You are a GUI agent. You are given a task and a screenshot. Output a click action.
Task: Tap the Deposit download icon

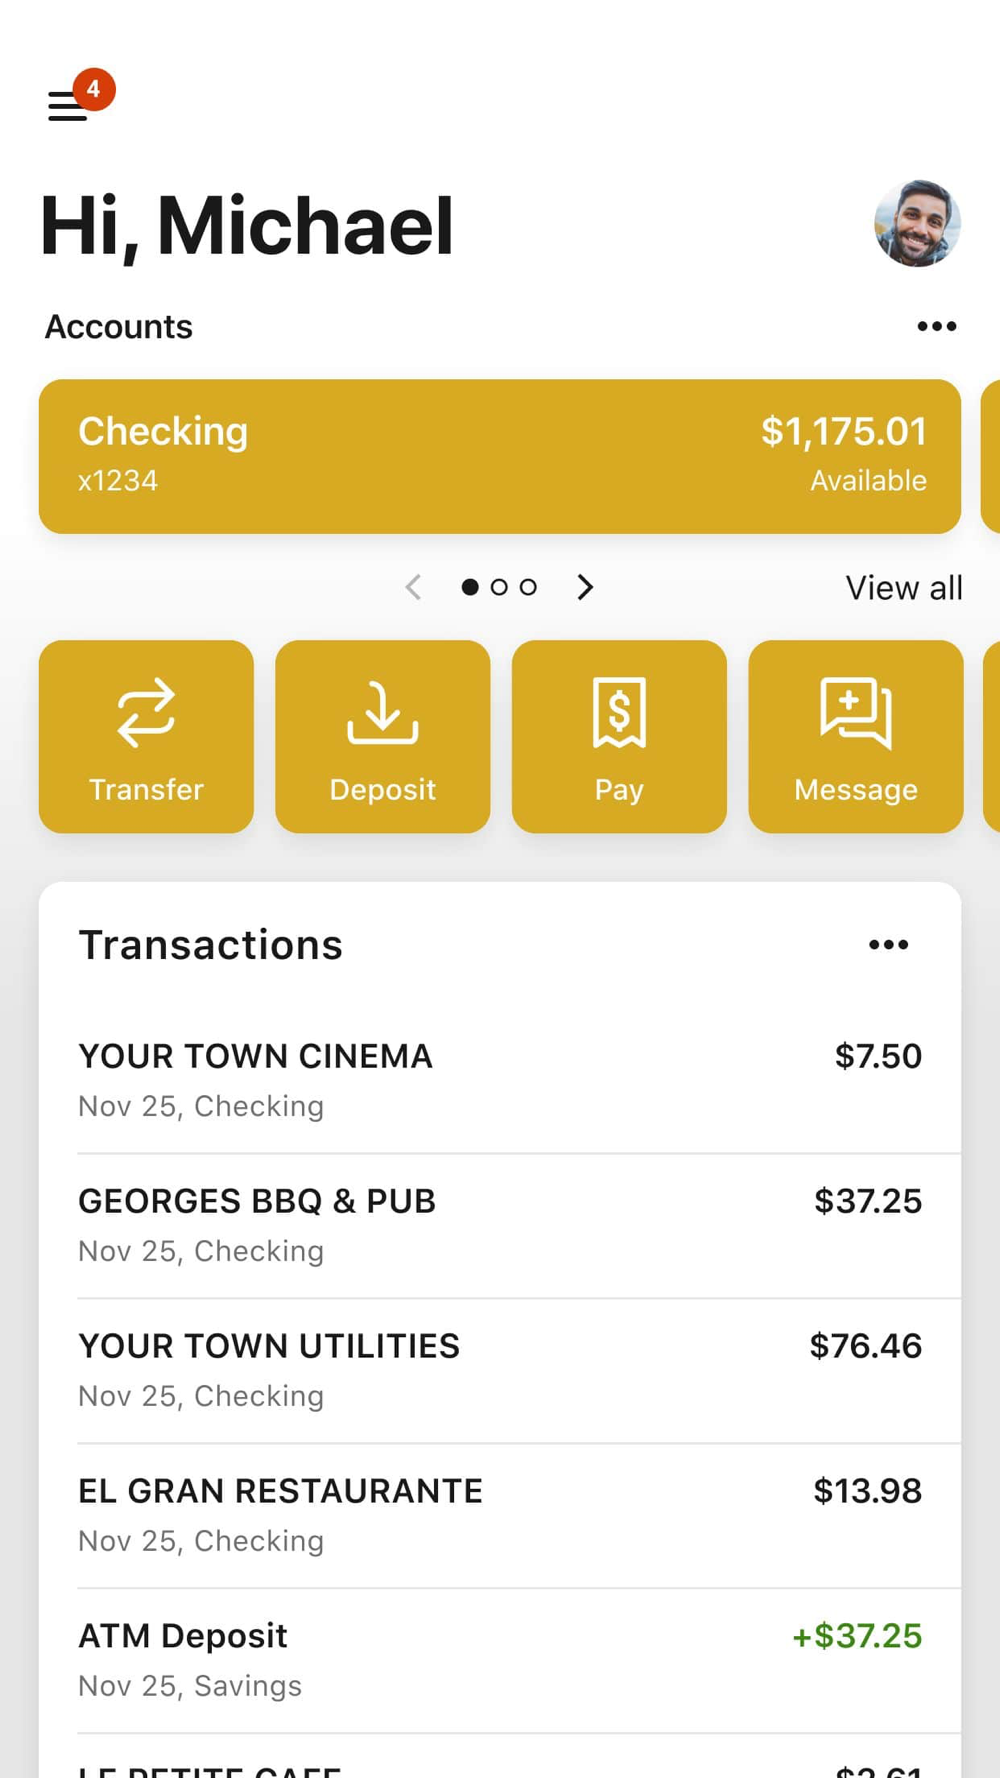pyautogui.click(x=383, y=713)
